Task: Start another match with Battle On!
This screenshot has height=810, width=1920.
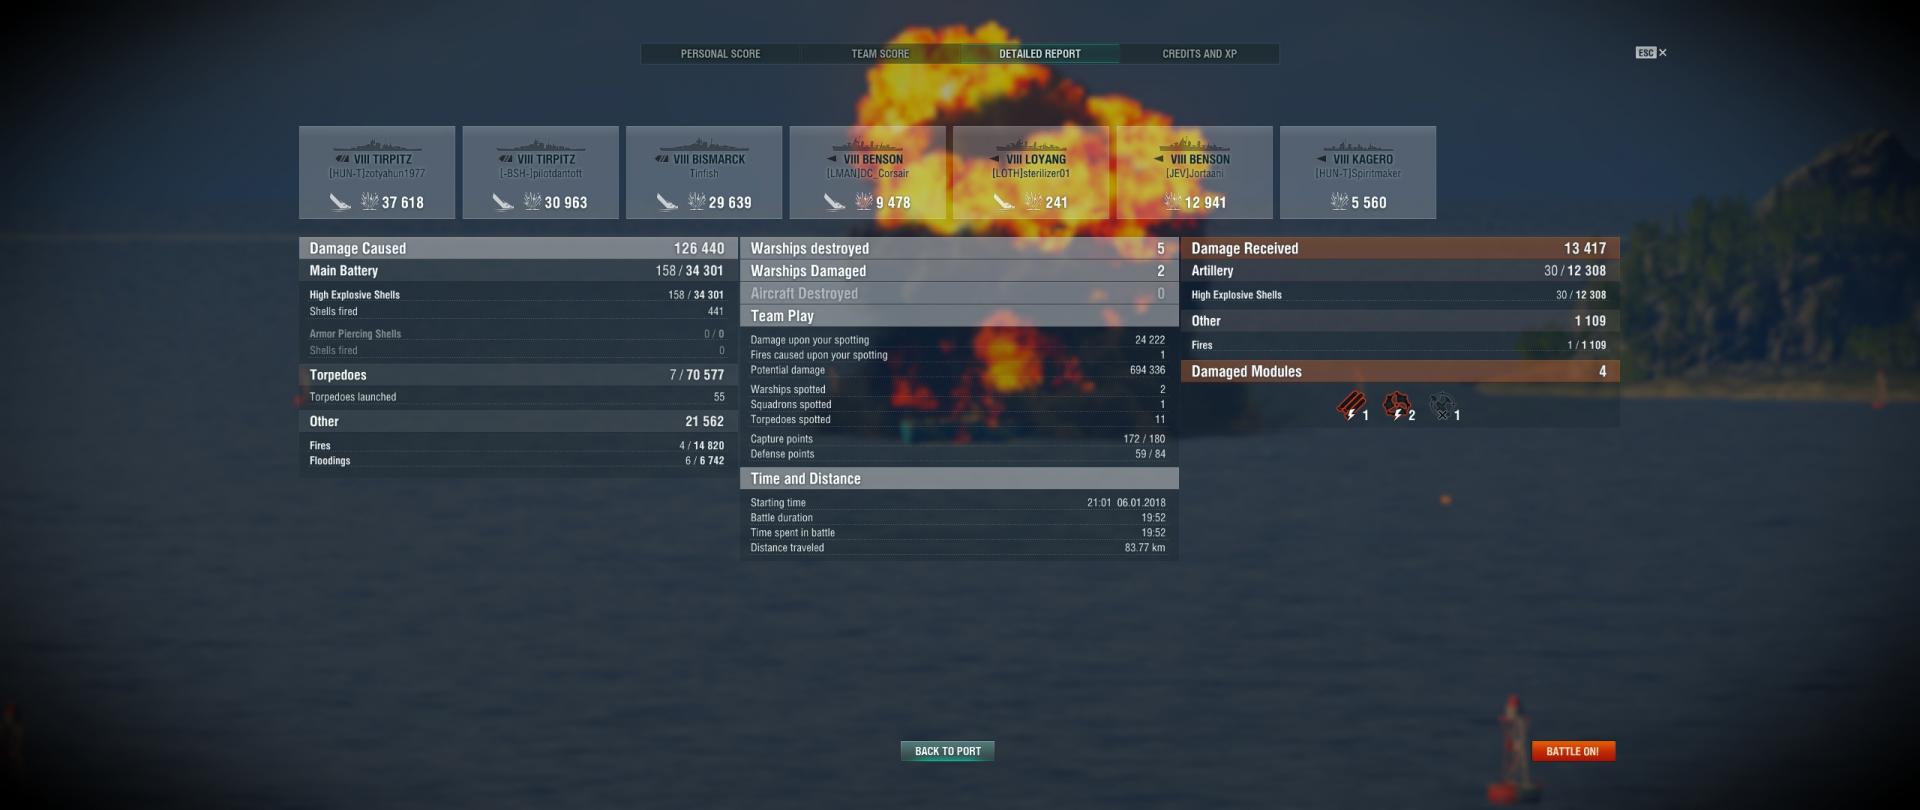Action: [x=1573, y=751]
